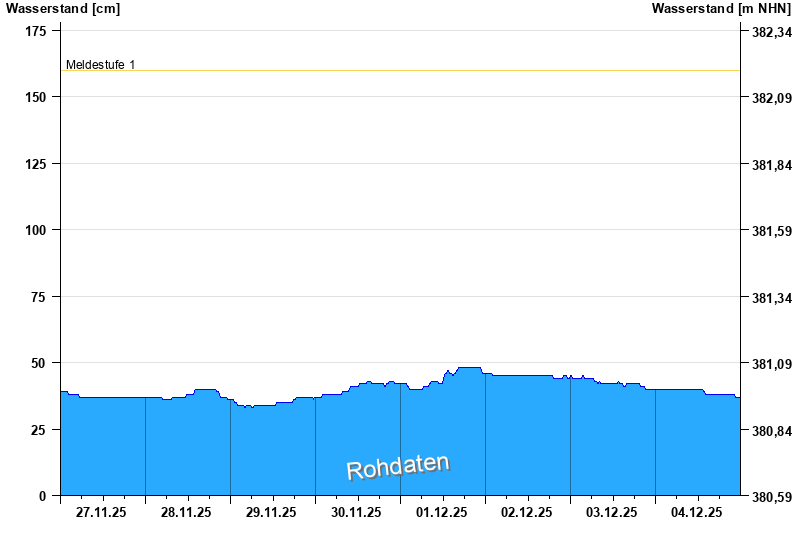Click the 380,59 label on the right axis
The height and width of the screenshot is (550, 800).
coord(771,497)
